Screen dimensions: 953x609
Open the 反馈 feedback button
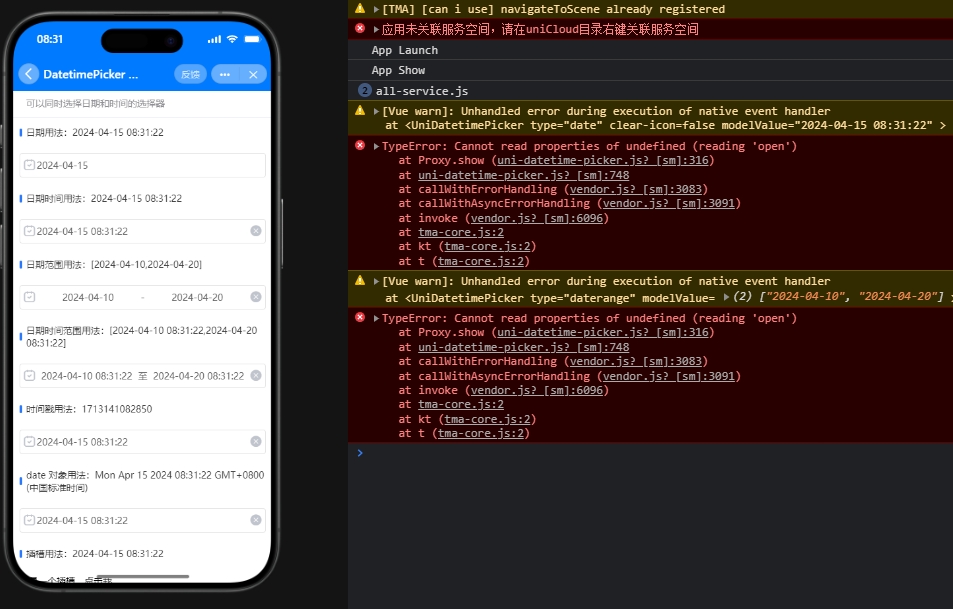click(190, 74)
